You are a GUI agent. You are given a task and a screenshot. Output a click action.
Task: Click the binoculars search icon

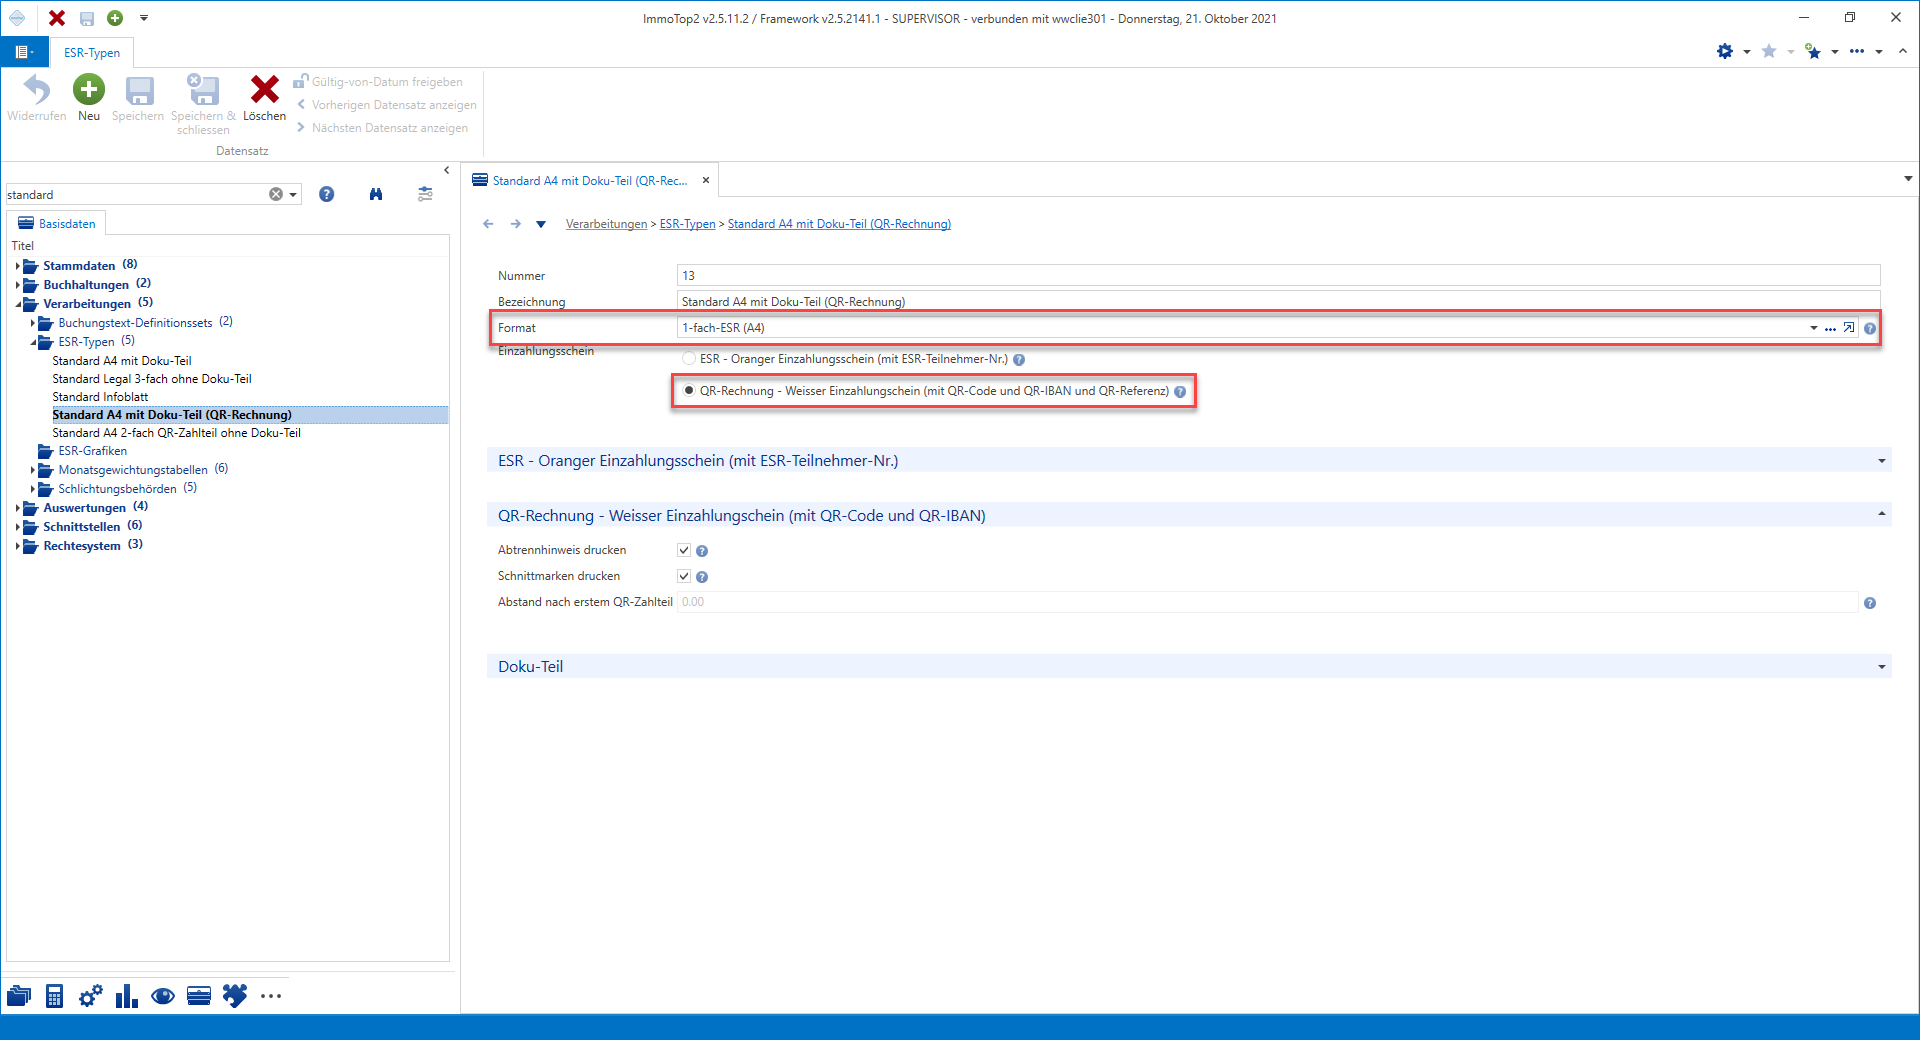[376, 194]
